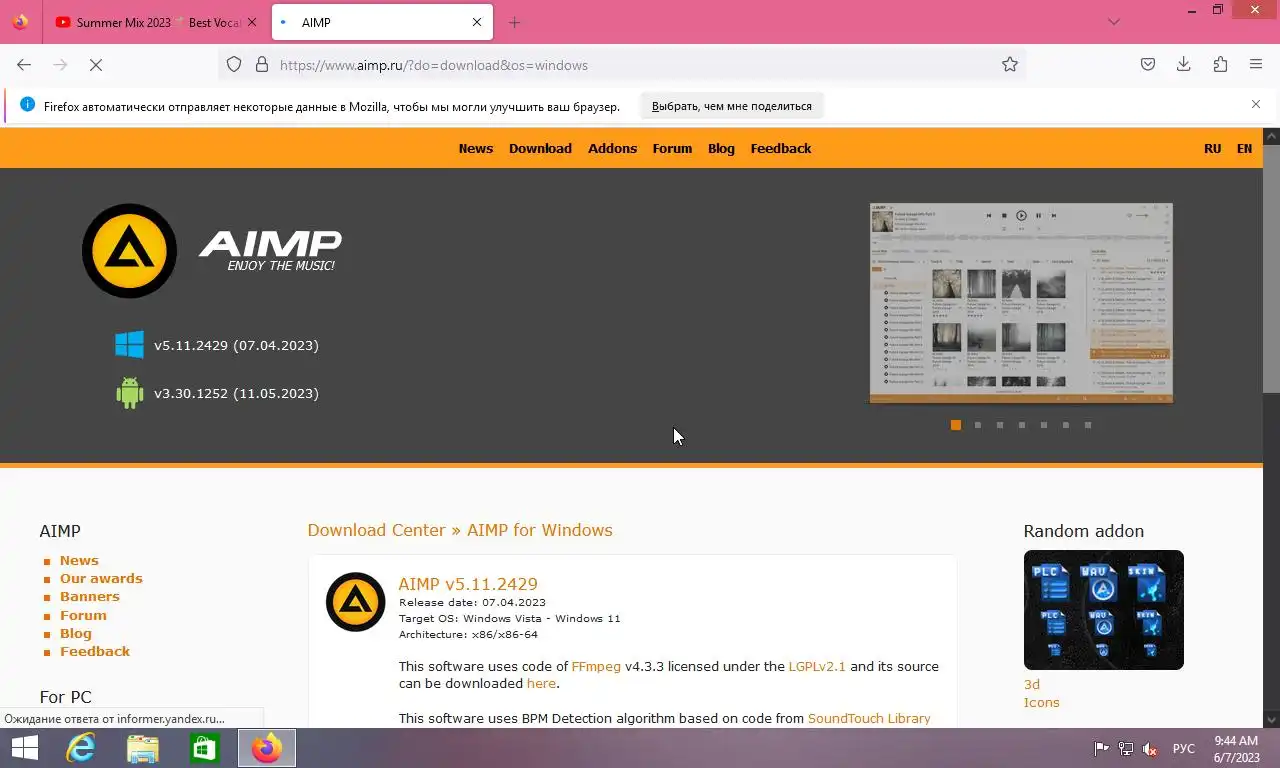Open sidebar Our awards link
The width and height of the screenshot is (1280, 768).
click(101, 579)
